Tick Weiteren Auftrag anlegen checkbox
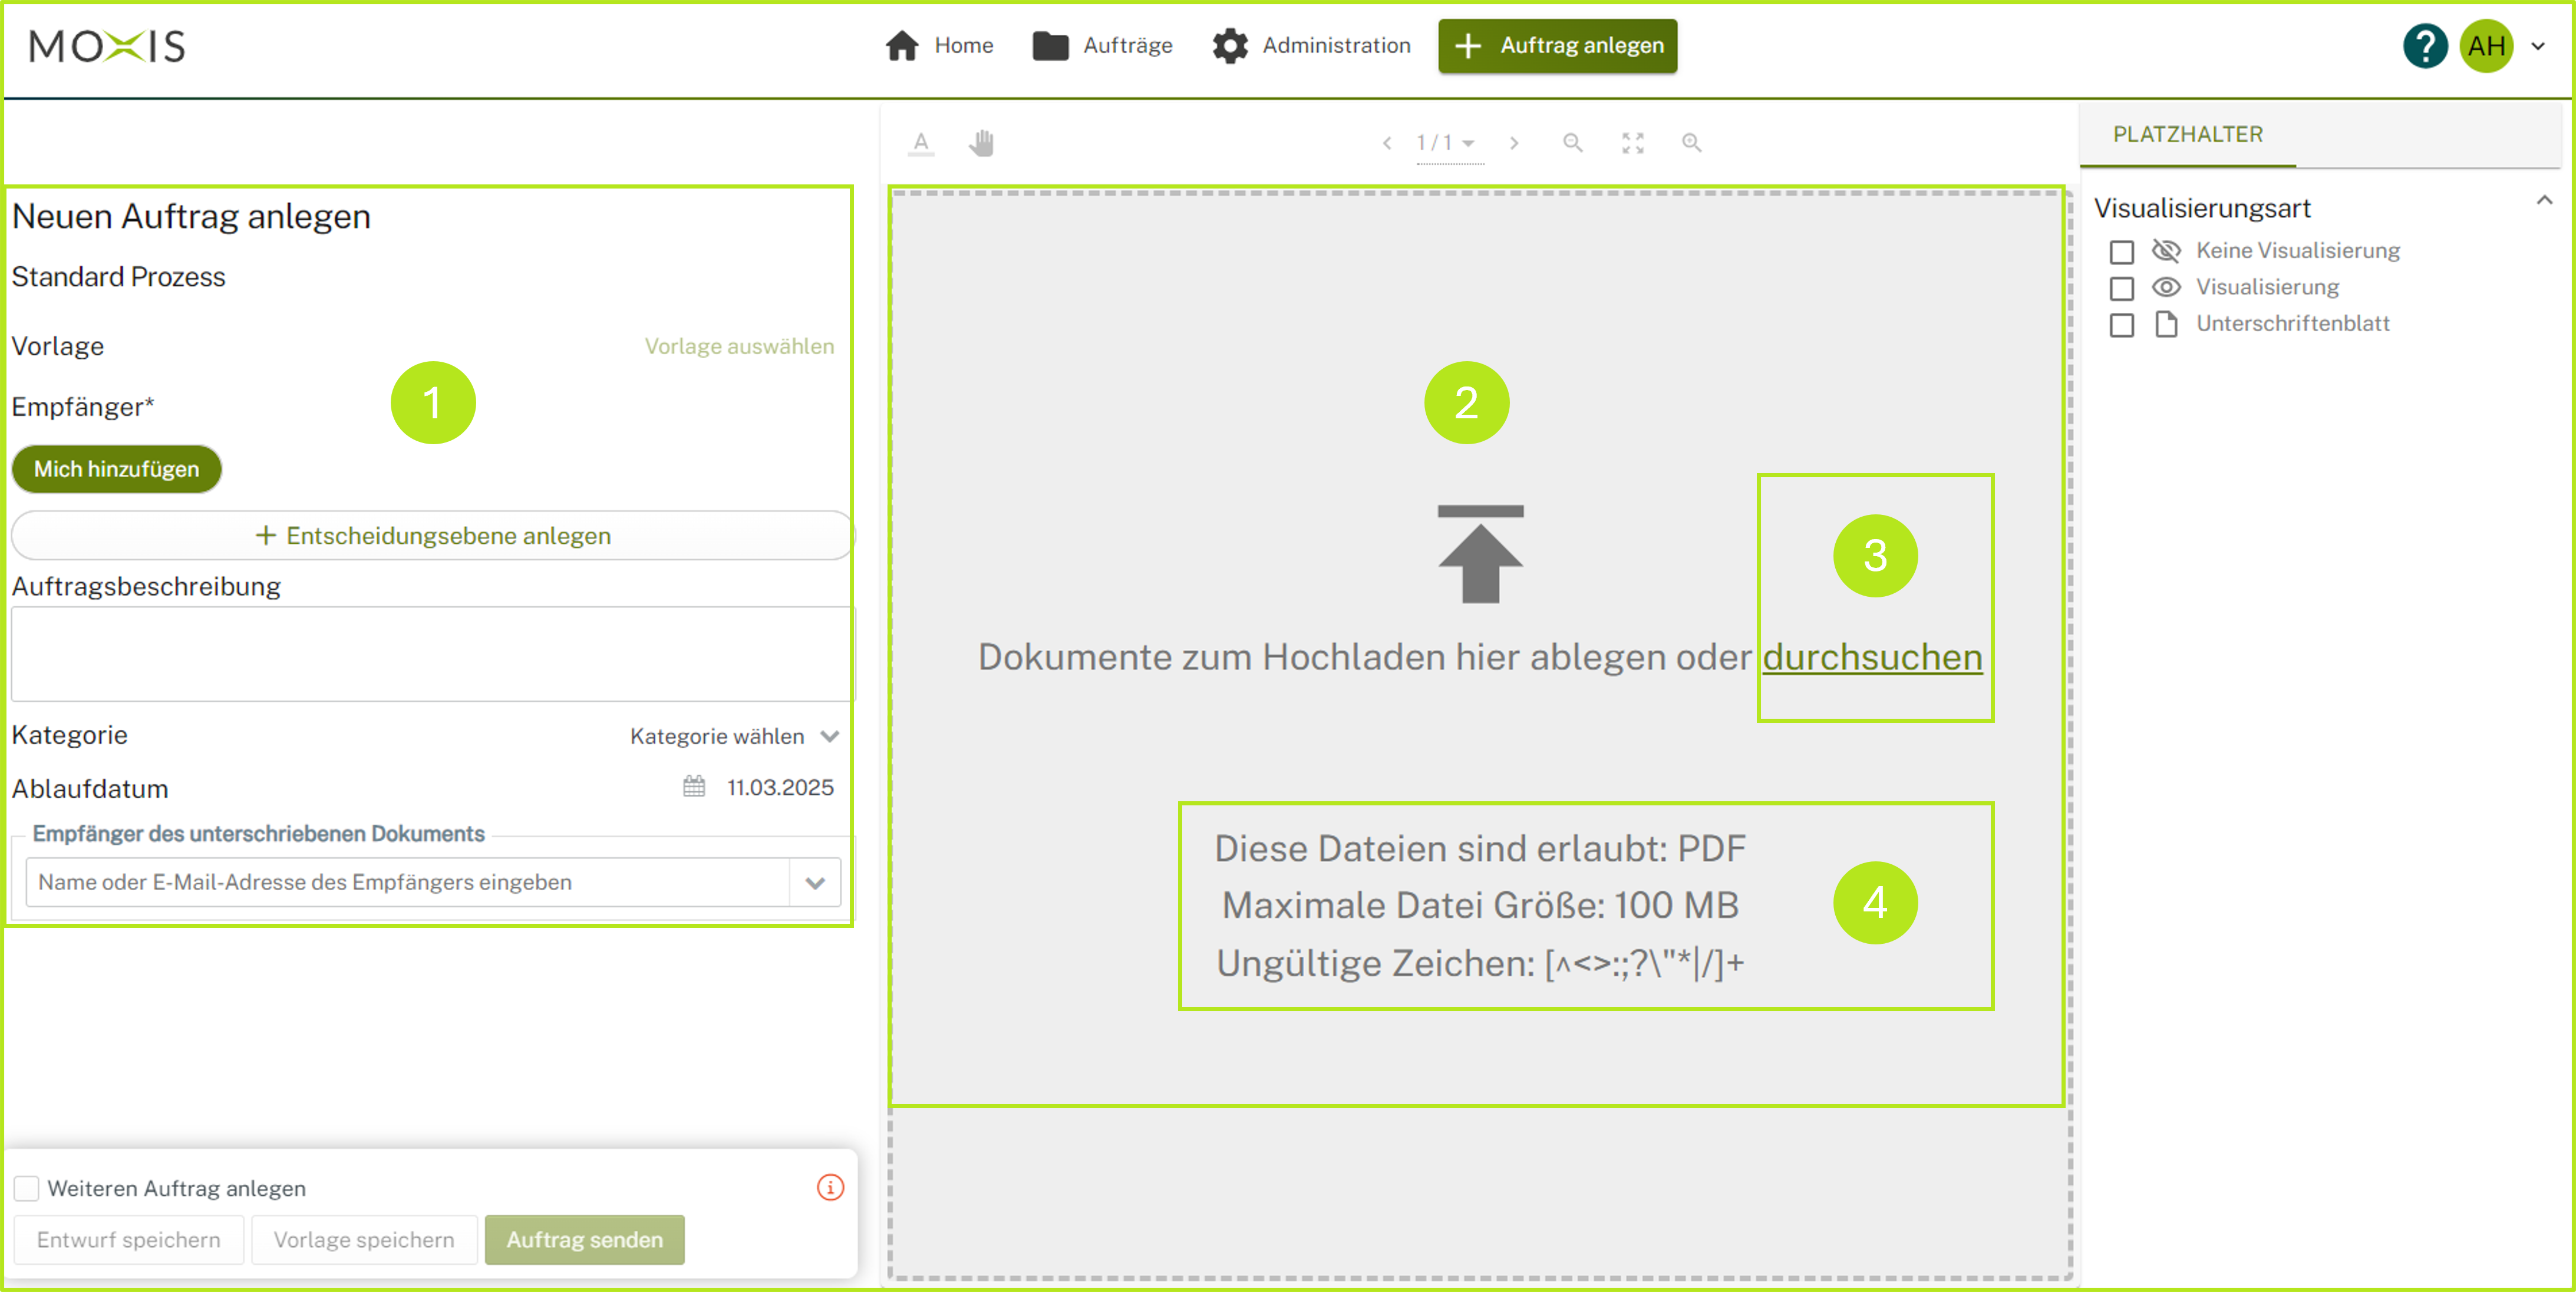Screen dimensions: 2576x1292 pyautogui.click(x=27, y=1188)
